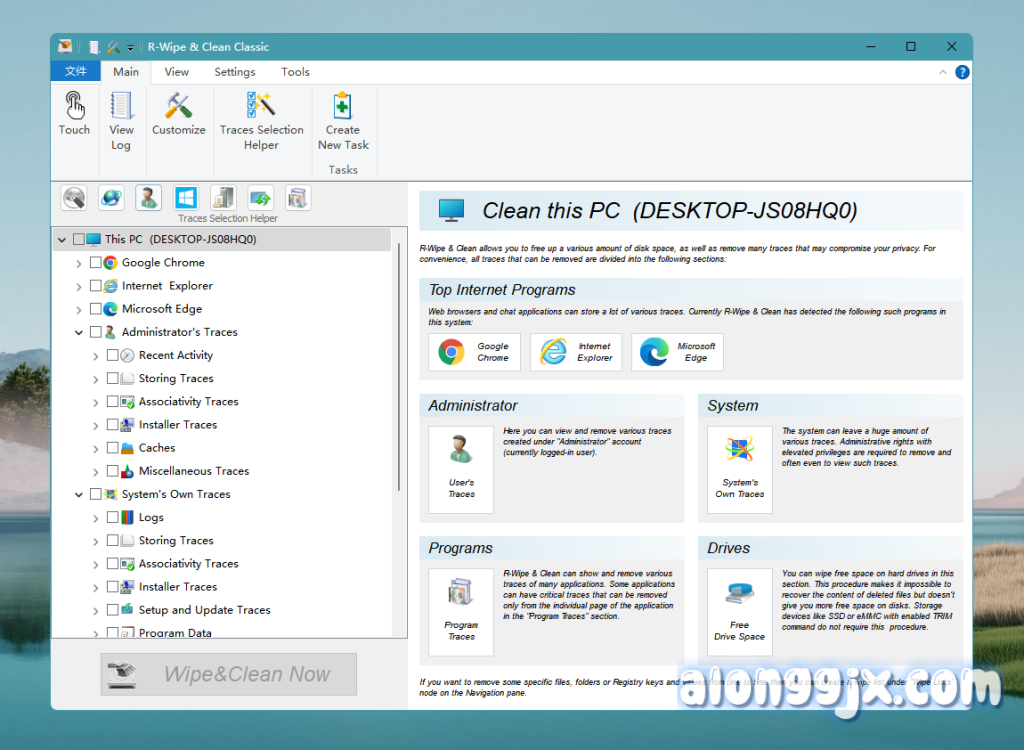Open the System's Own Traces tile
Viewport: 1024px width, 750px height.
(739, 469)
